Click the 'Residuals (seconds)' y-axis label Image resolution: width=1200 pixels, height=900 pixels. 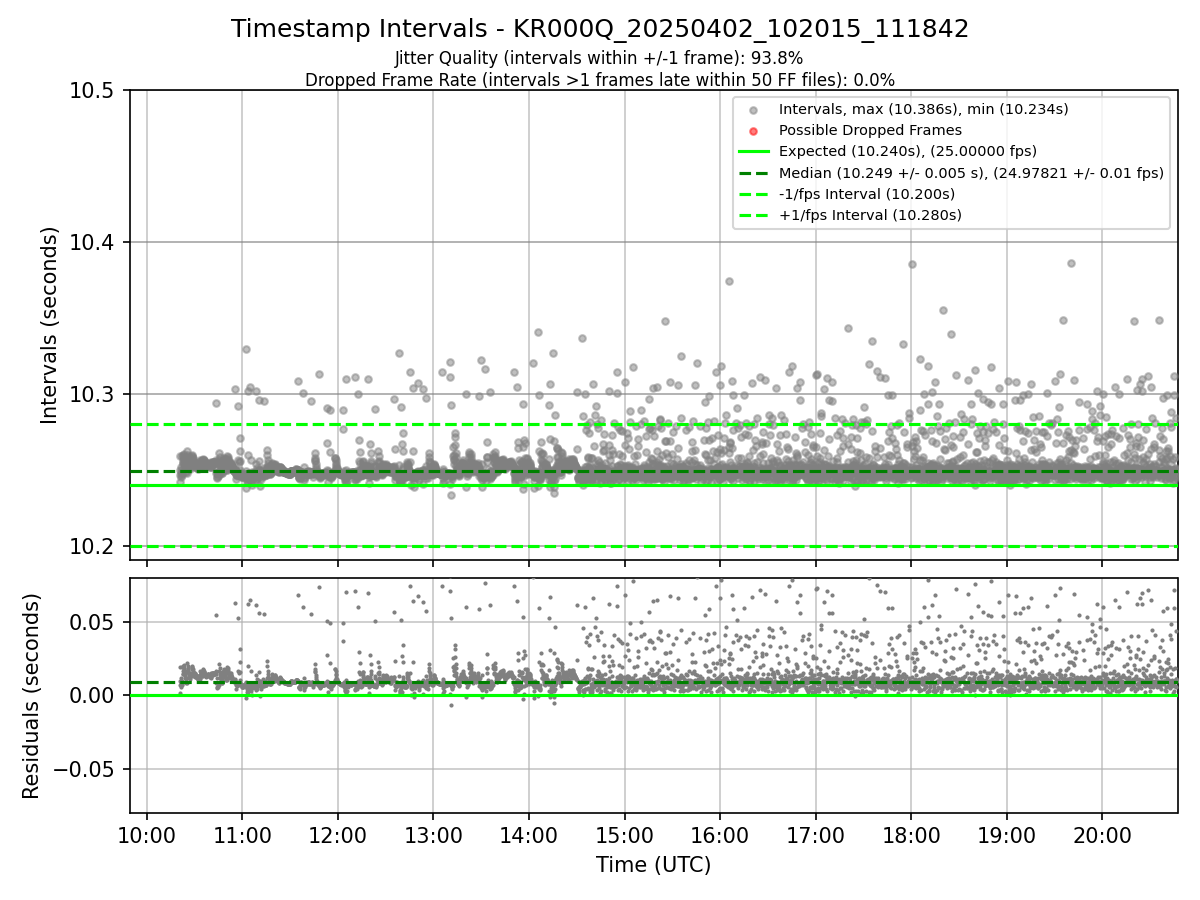tap(32, 696)
